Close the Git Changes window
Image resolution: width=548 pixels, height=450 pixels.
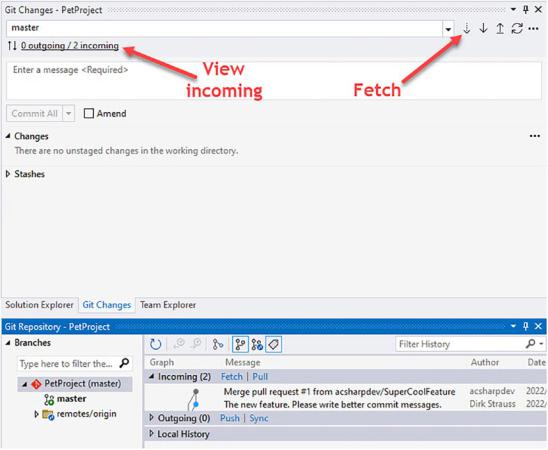click(x=539, y=9)
